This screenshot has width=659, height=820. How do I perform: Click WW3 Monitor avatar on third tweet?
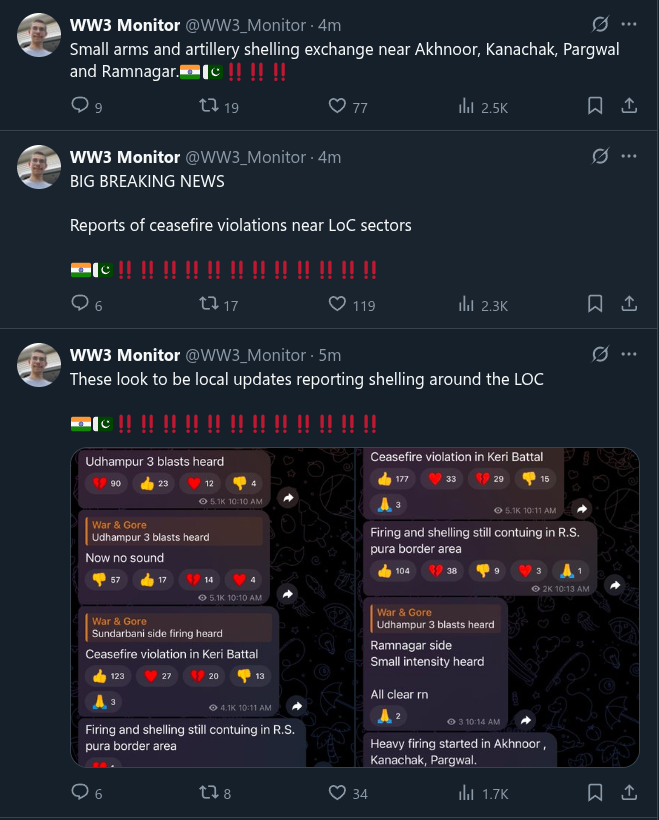point(39,365)
